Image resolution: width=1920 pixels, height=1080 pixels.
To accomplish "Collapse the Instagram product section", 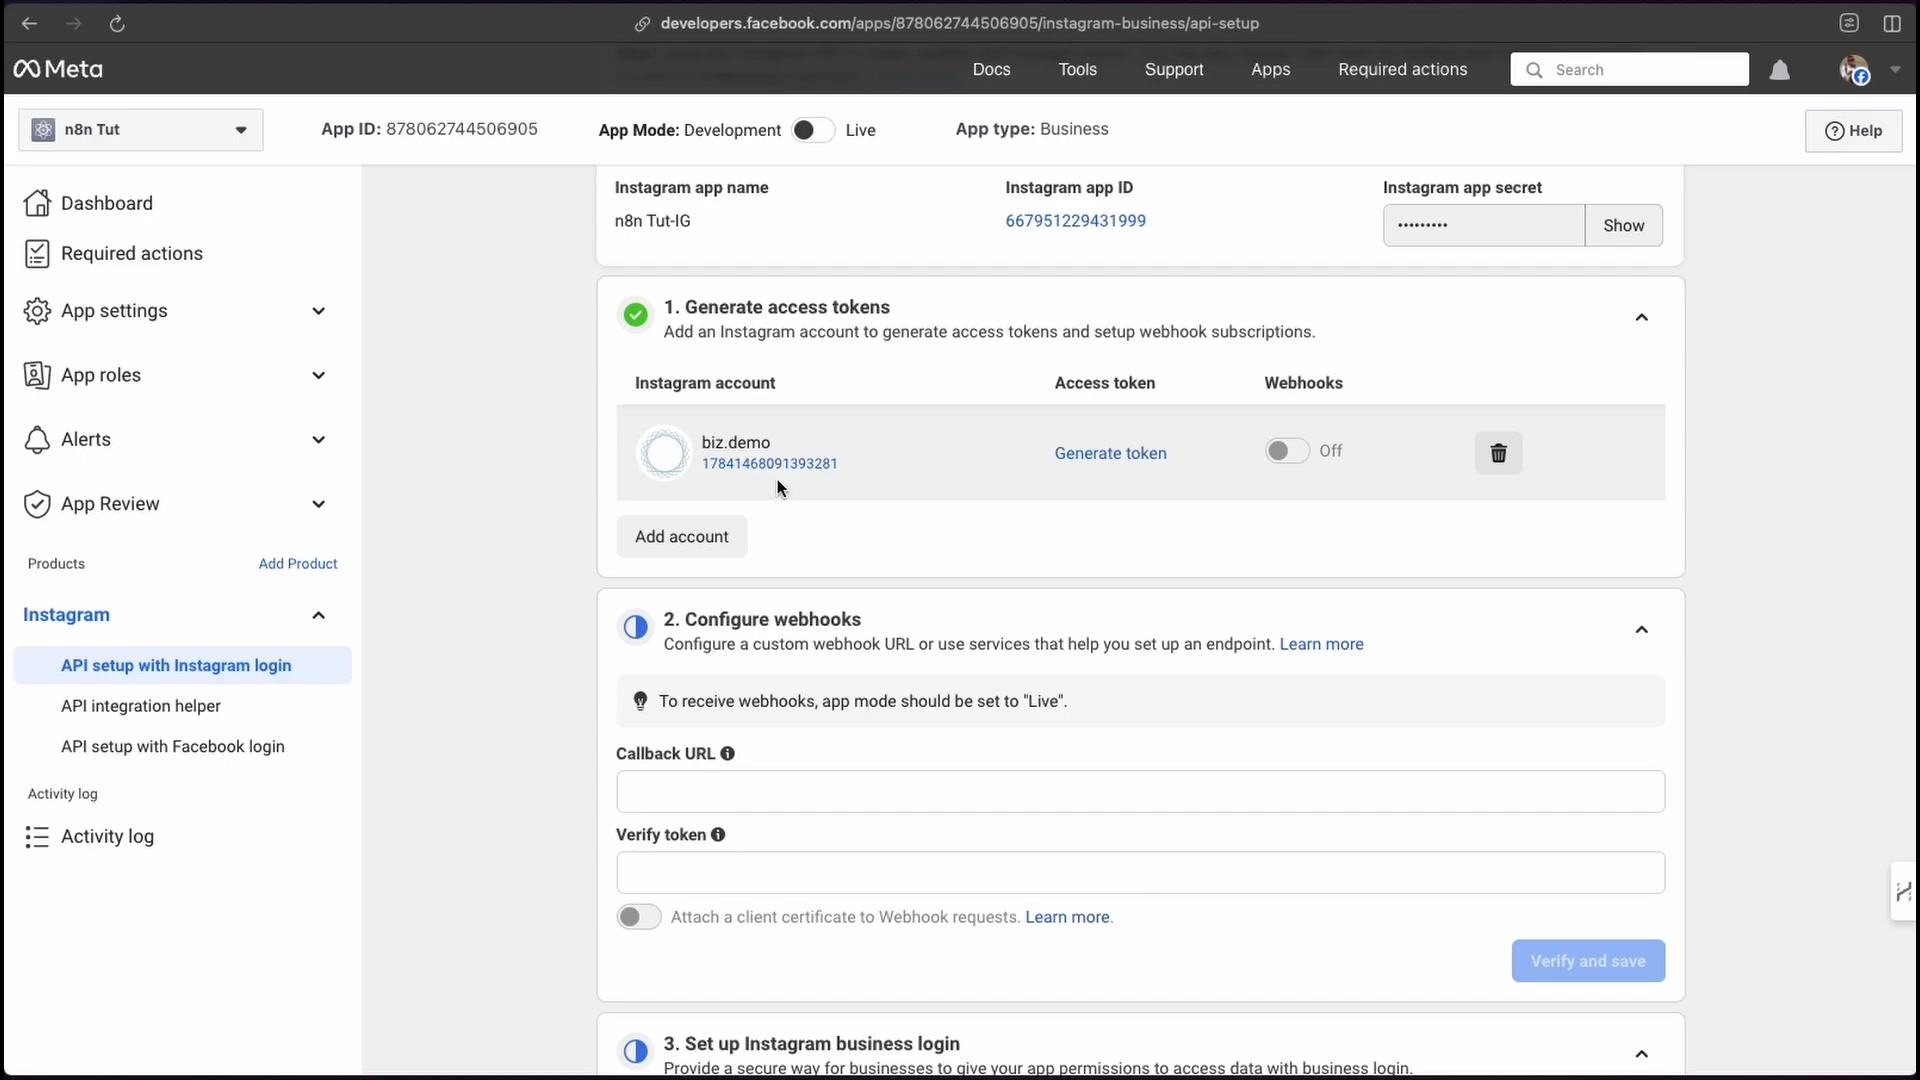I will tap(319, 615).
